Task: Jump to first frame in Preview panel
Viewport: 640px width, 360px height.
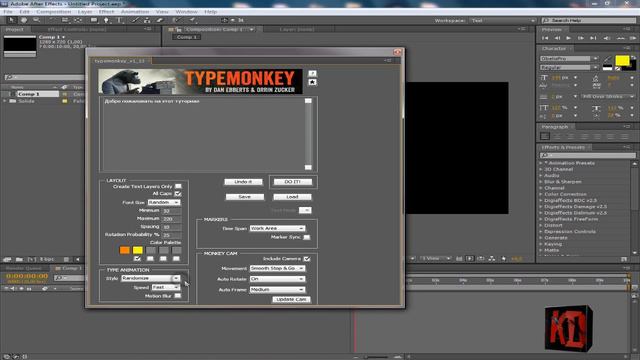Action: [x=545, y=38]
